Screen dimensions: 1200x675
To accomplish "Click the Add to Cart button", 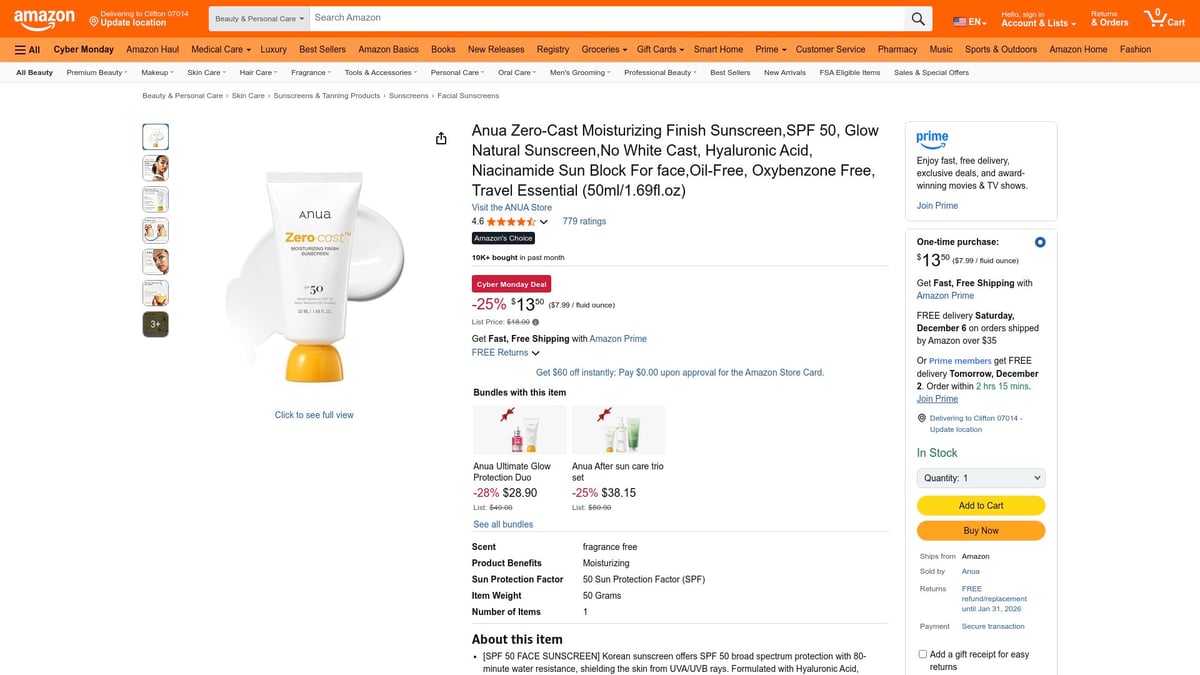I will [980, 505].
